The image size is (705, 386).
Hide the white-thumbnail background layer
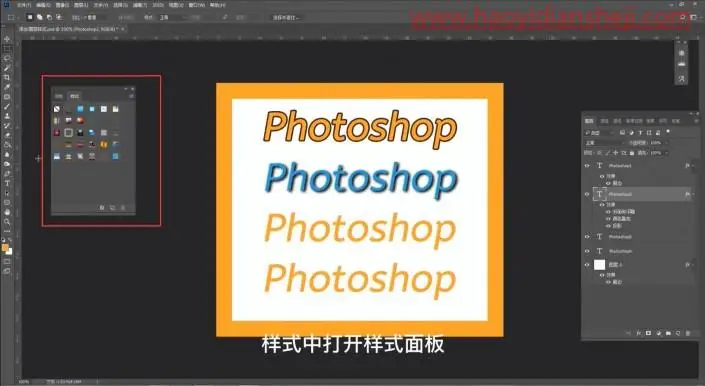pyautogui.click(x=587, y=265)
